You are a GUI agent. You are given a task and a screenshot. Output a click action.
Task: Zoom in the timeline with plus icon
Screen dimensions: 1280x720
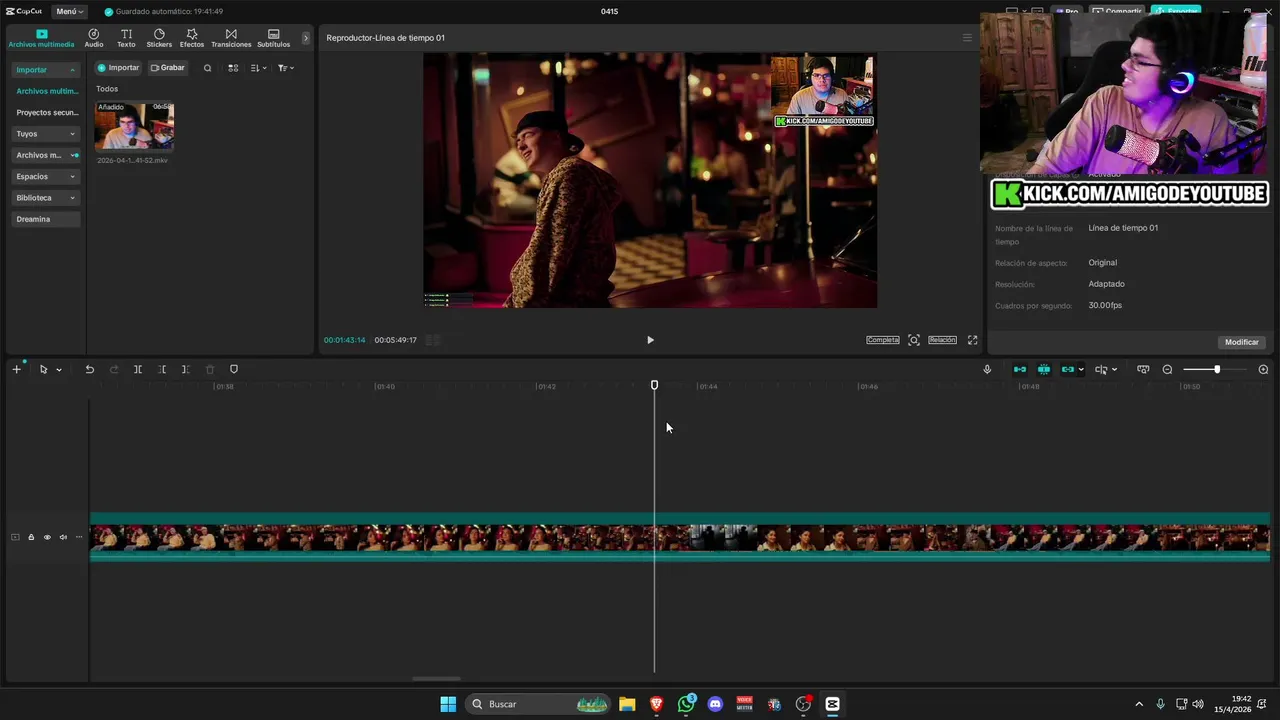1263,369
